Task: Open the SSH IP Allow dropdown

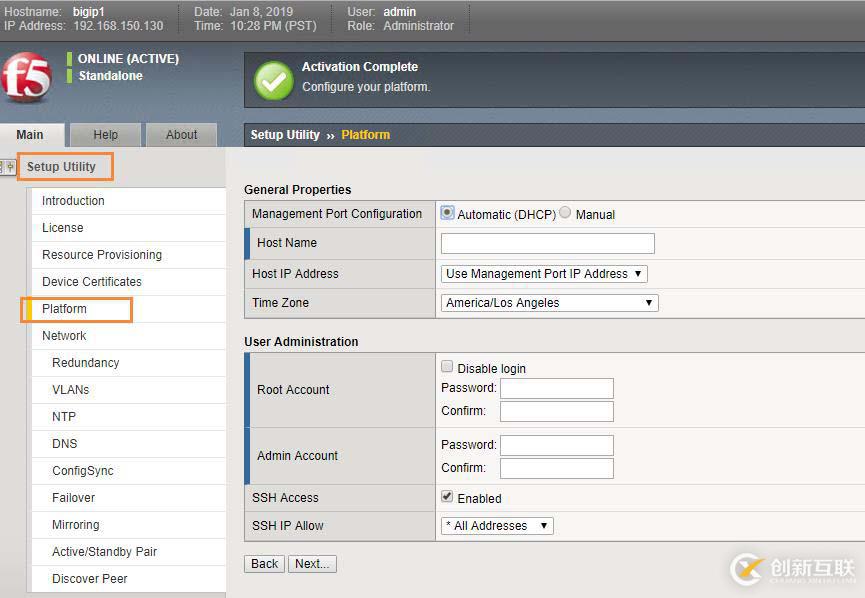Action: pos(497,526)
